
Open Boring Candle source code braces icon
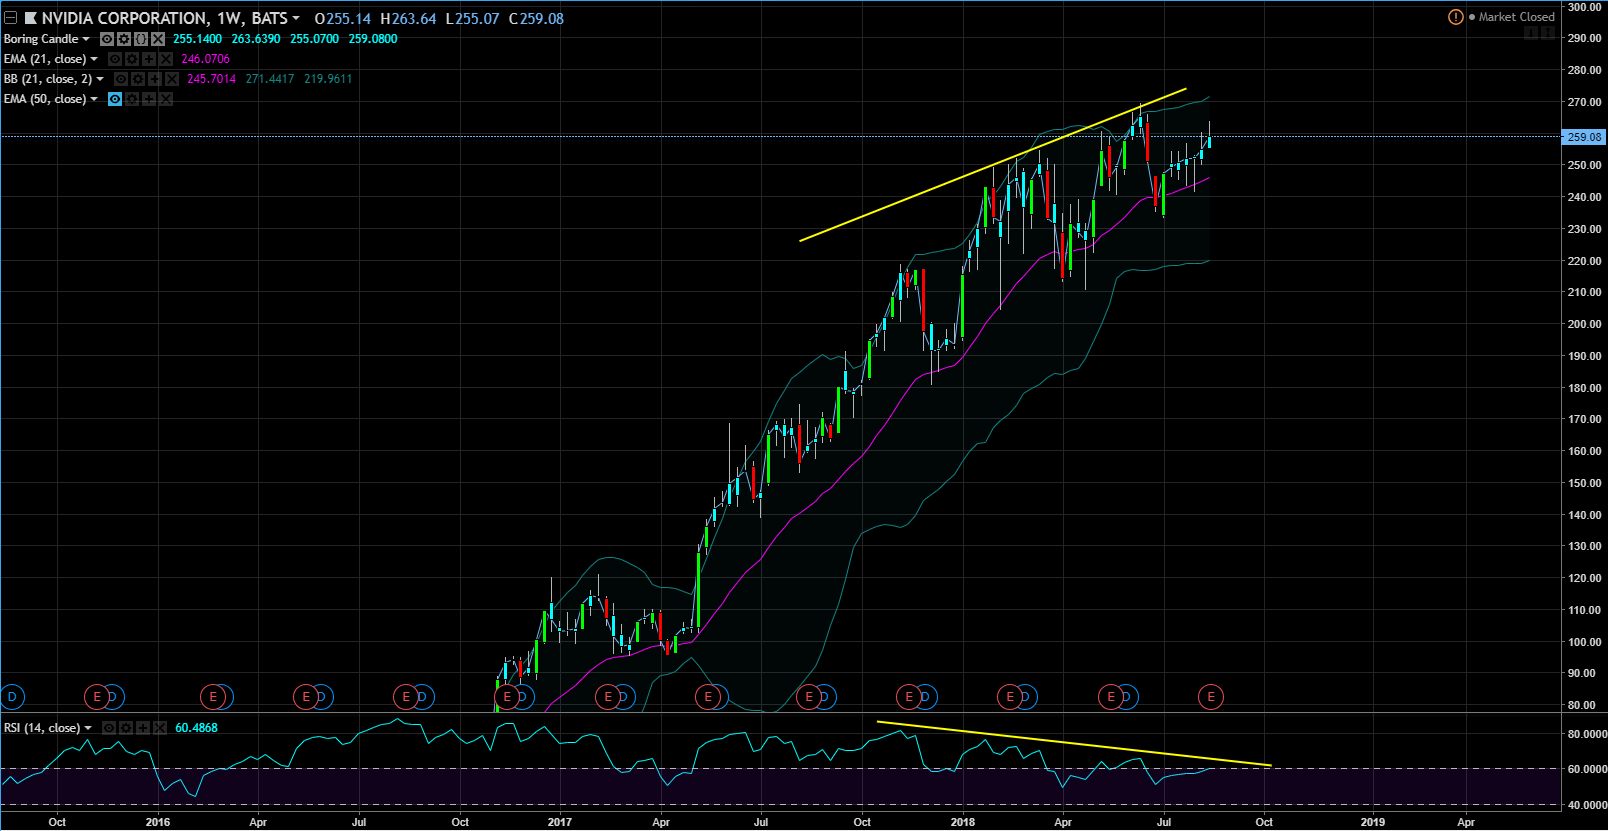(x=141, y=39)
